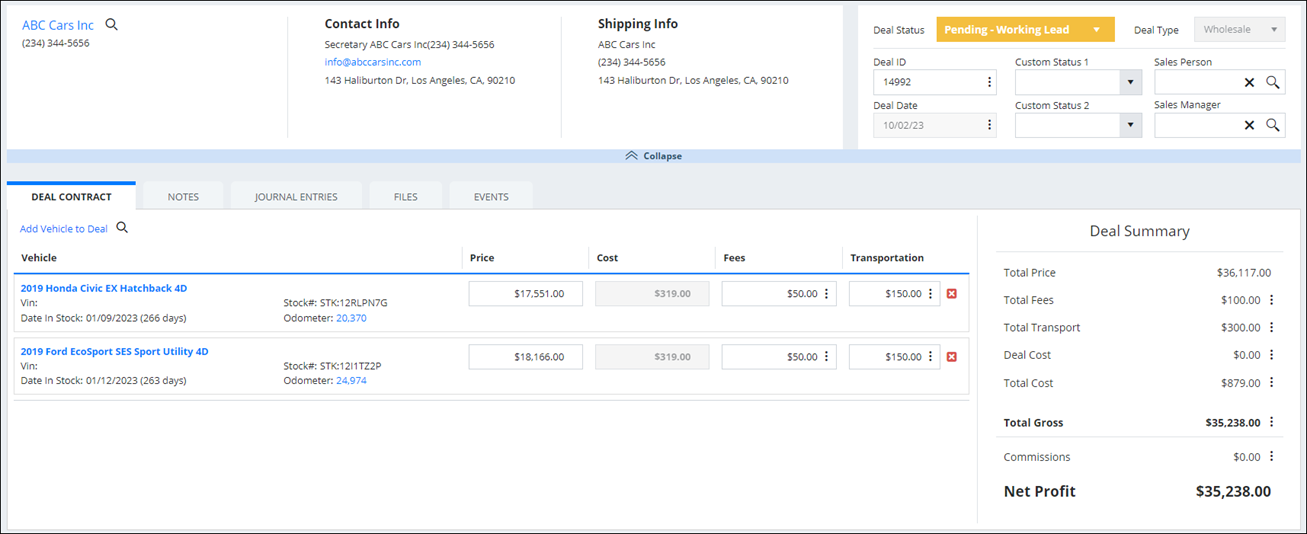Screen dimensions: 1307x534
Task: Click Ford EcoSport cost field
Action: pyautogui.click(x=652, y=356)
